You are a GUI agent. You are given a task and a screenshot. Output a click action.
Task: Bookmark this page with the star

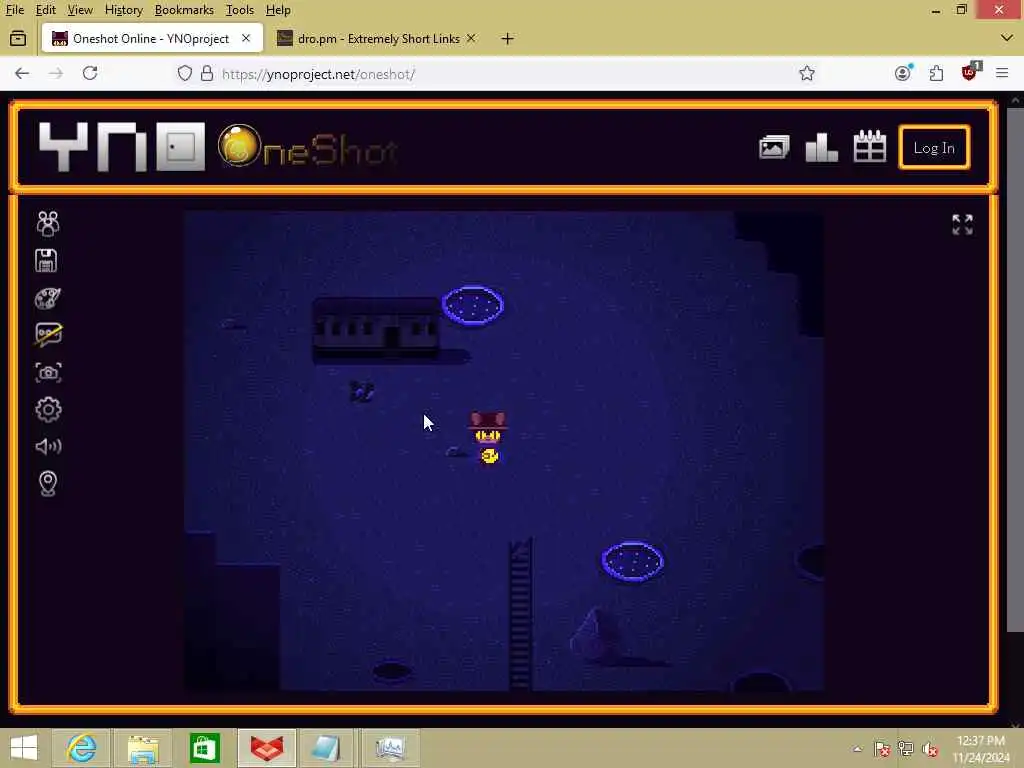point(807,73)
